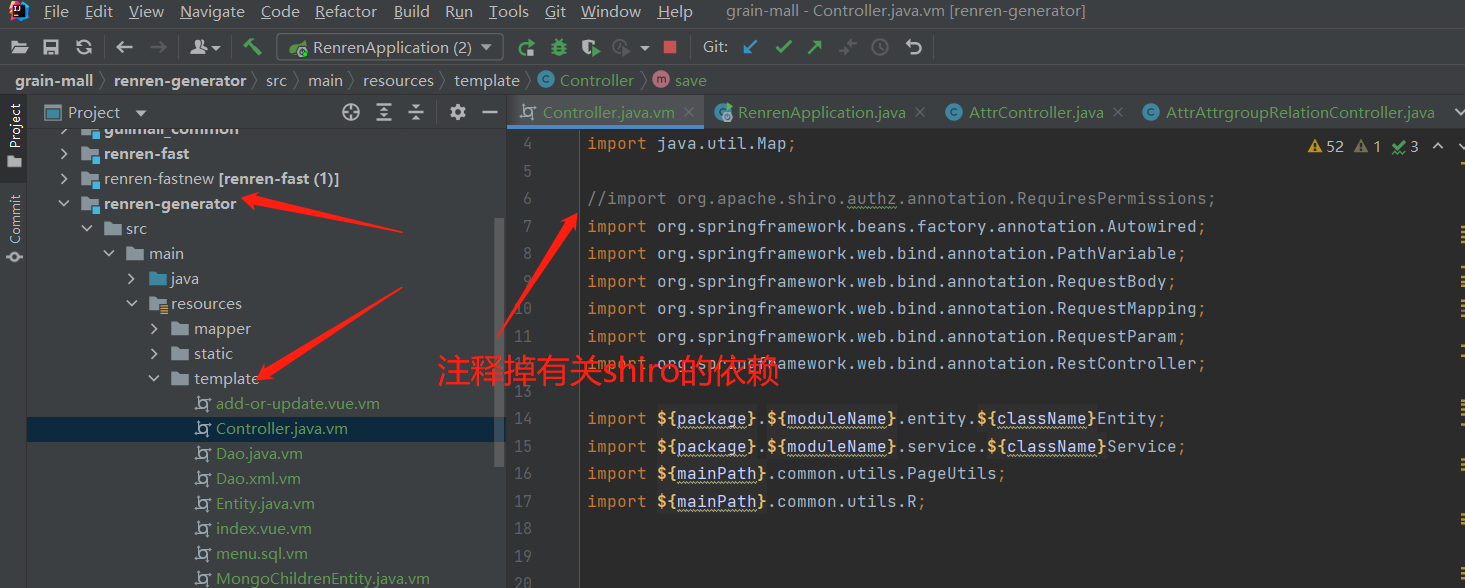Build the project with the hammer icon
This screenshot has height=588, width=1465.
coord(252,47)
